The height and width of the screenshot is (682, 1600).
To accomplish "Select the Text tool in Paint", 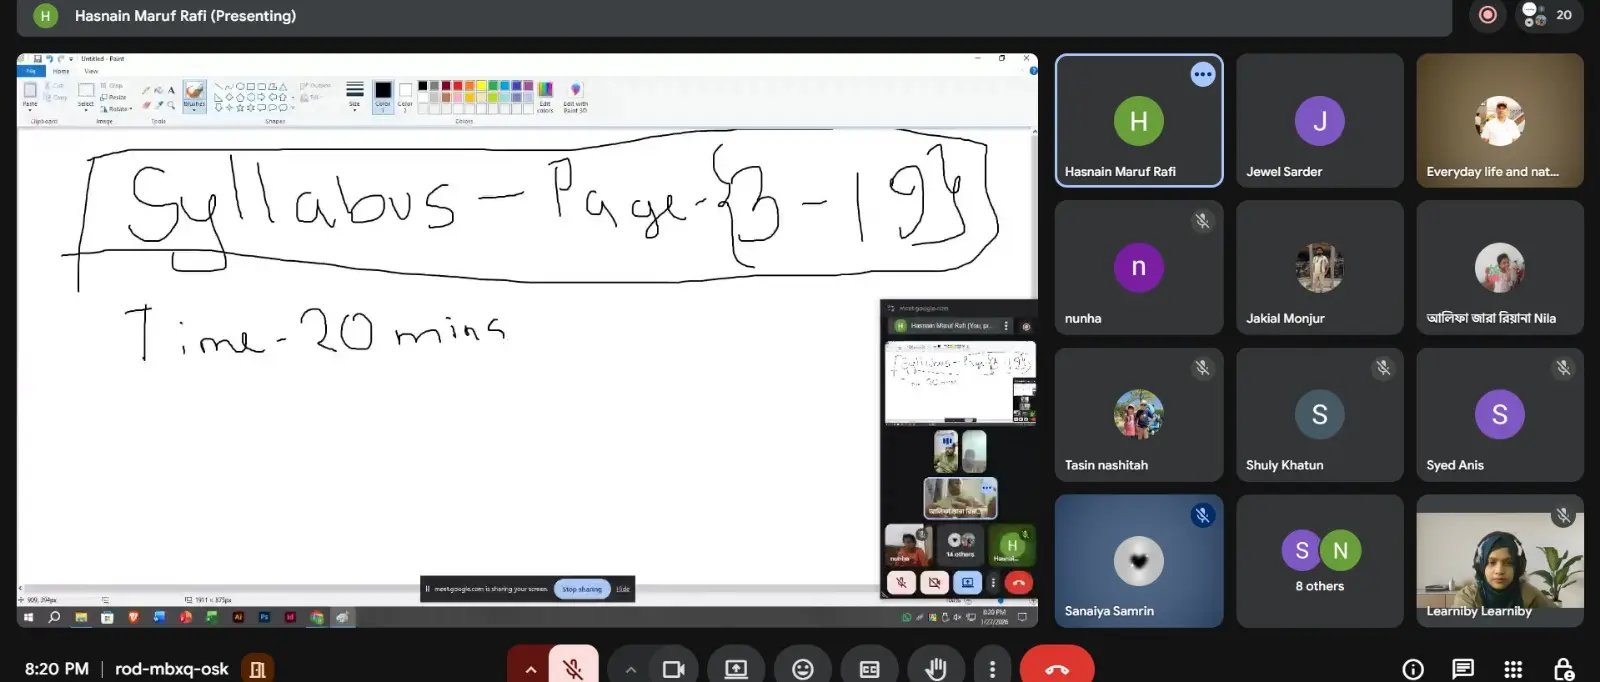I will 171,90.
